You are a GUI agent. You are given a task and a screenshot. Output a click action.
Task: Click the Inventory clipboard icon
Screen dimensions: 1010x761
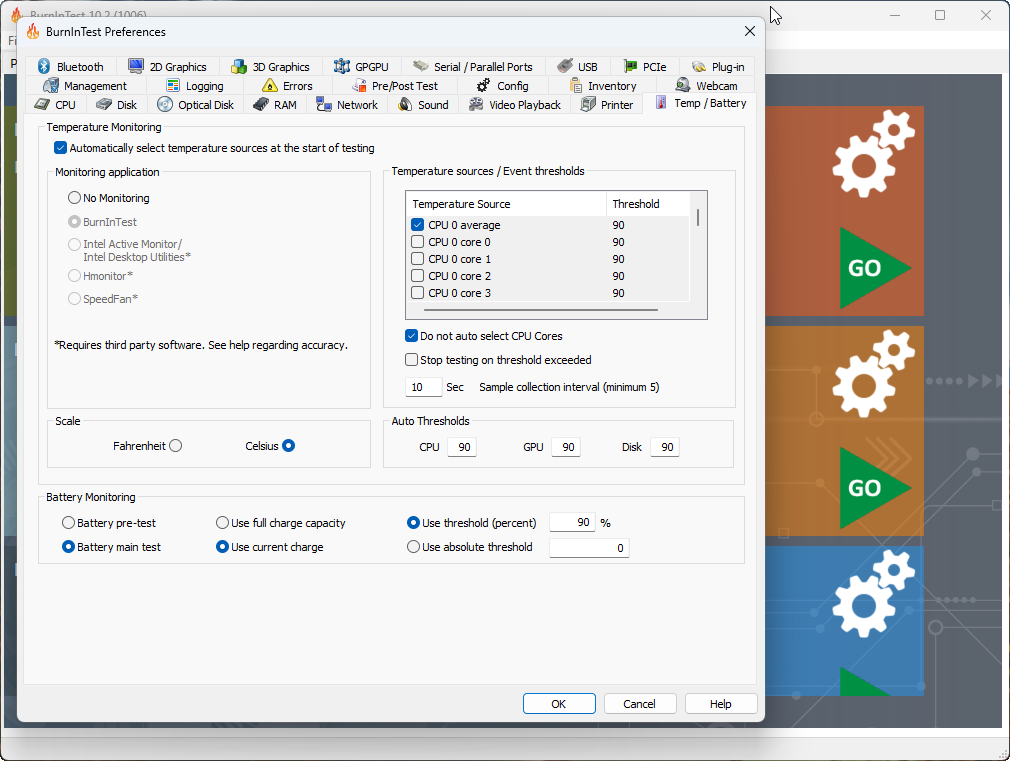click(x=576, y=85)
